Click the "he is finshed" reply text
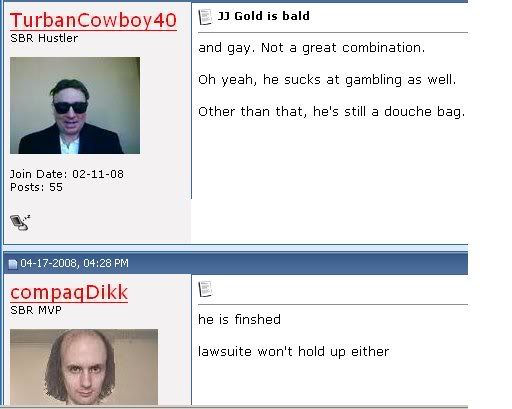This screenshot has width=512, height=409. pos(239,320)
